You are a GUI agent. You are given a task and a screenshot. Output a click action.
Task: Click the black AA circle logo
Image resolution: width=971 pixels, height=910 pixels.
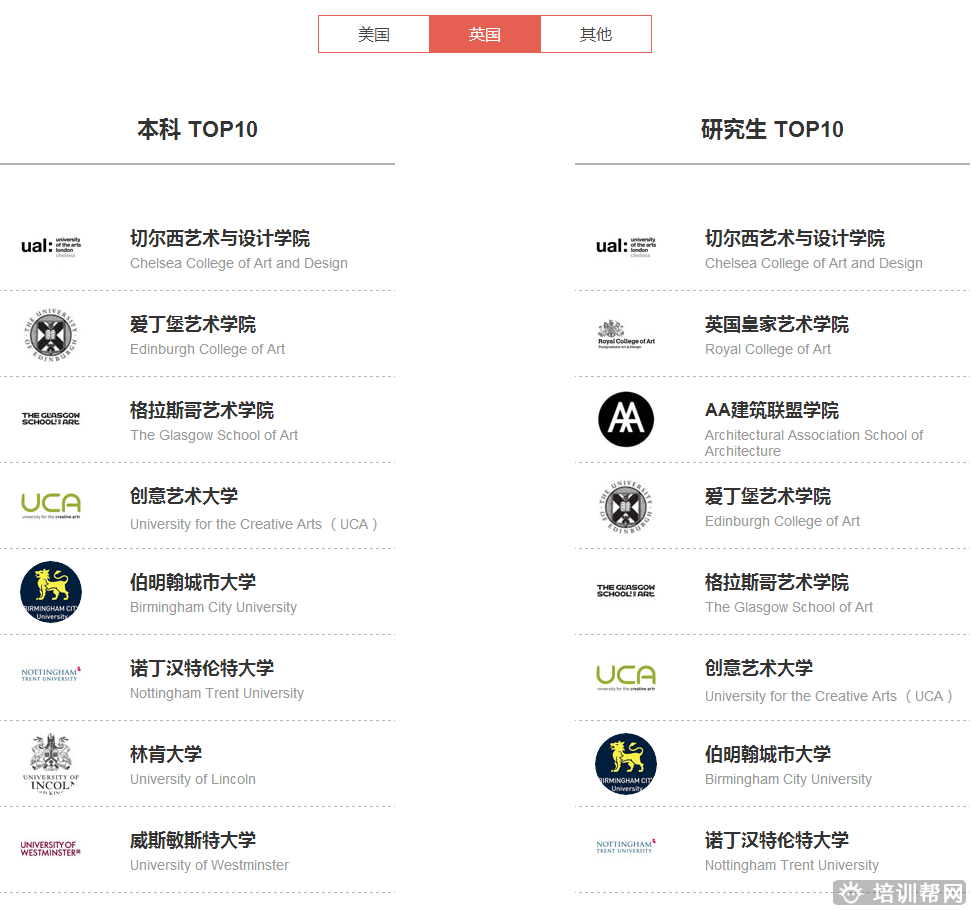[626, 419]
